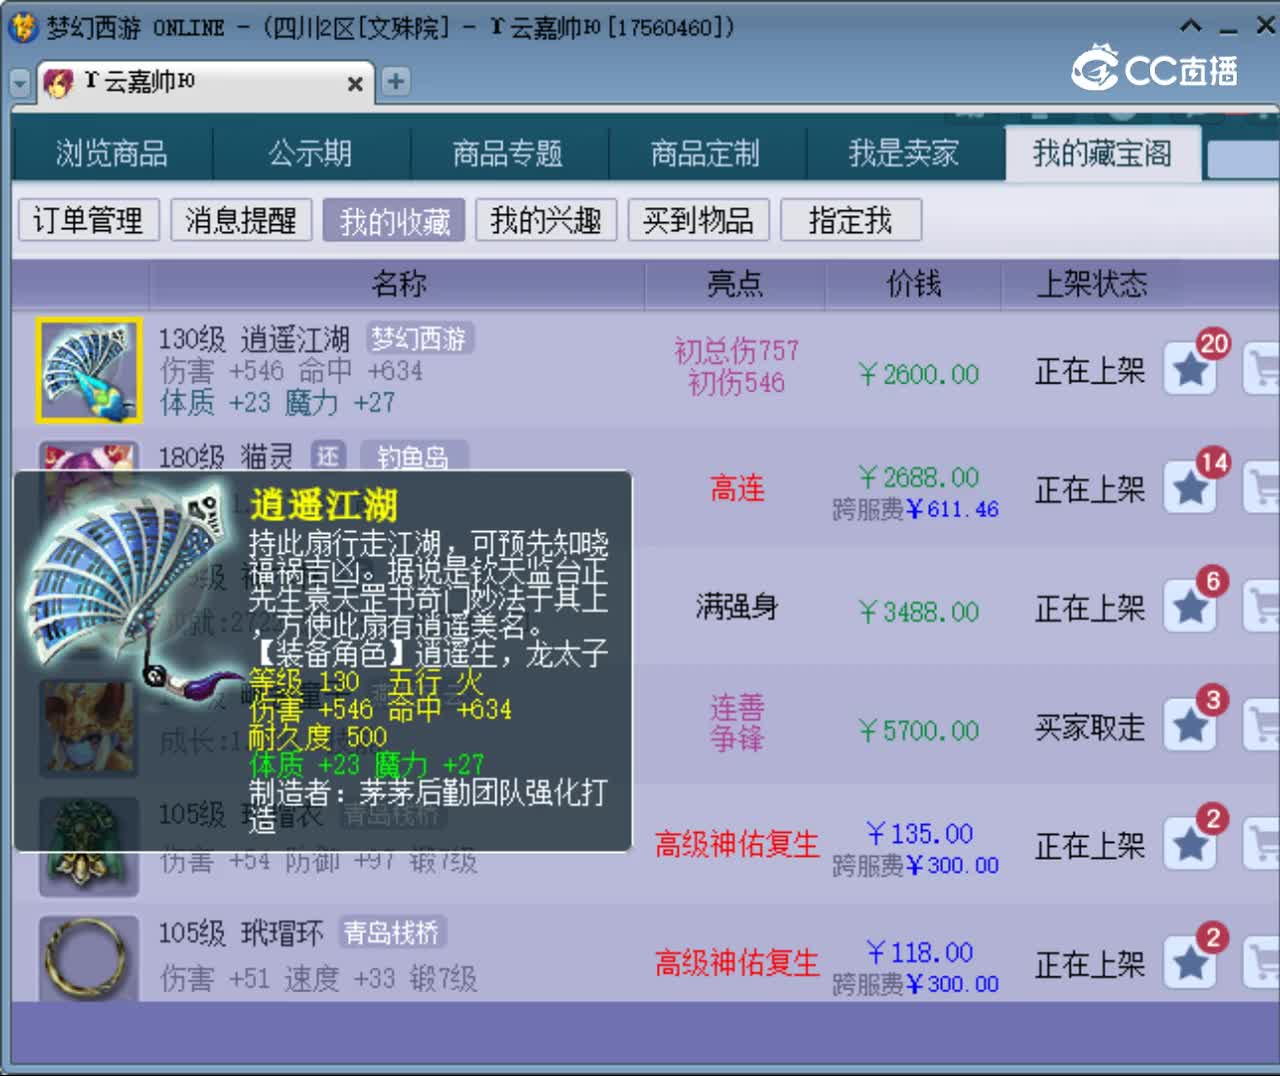Close the 云嘉帅 character tab
This screenshot has width=1280, height=1076.
point(354,84)
